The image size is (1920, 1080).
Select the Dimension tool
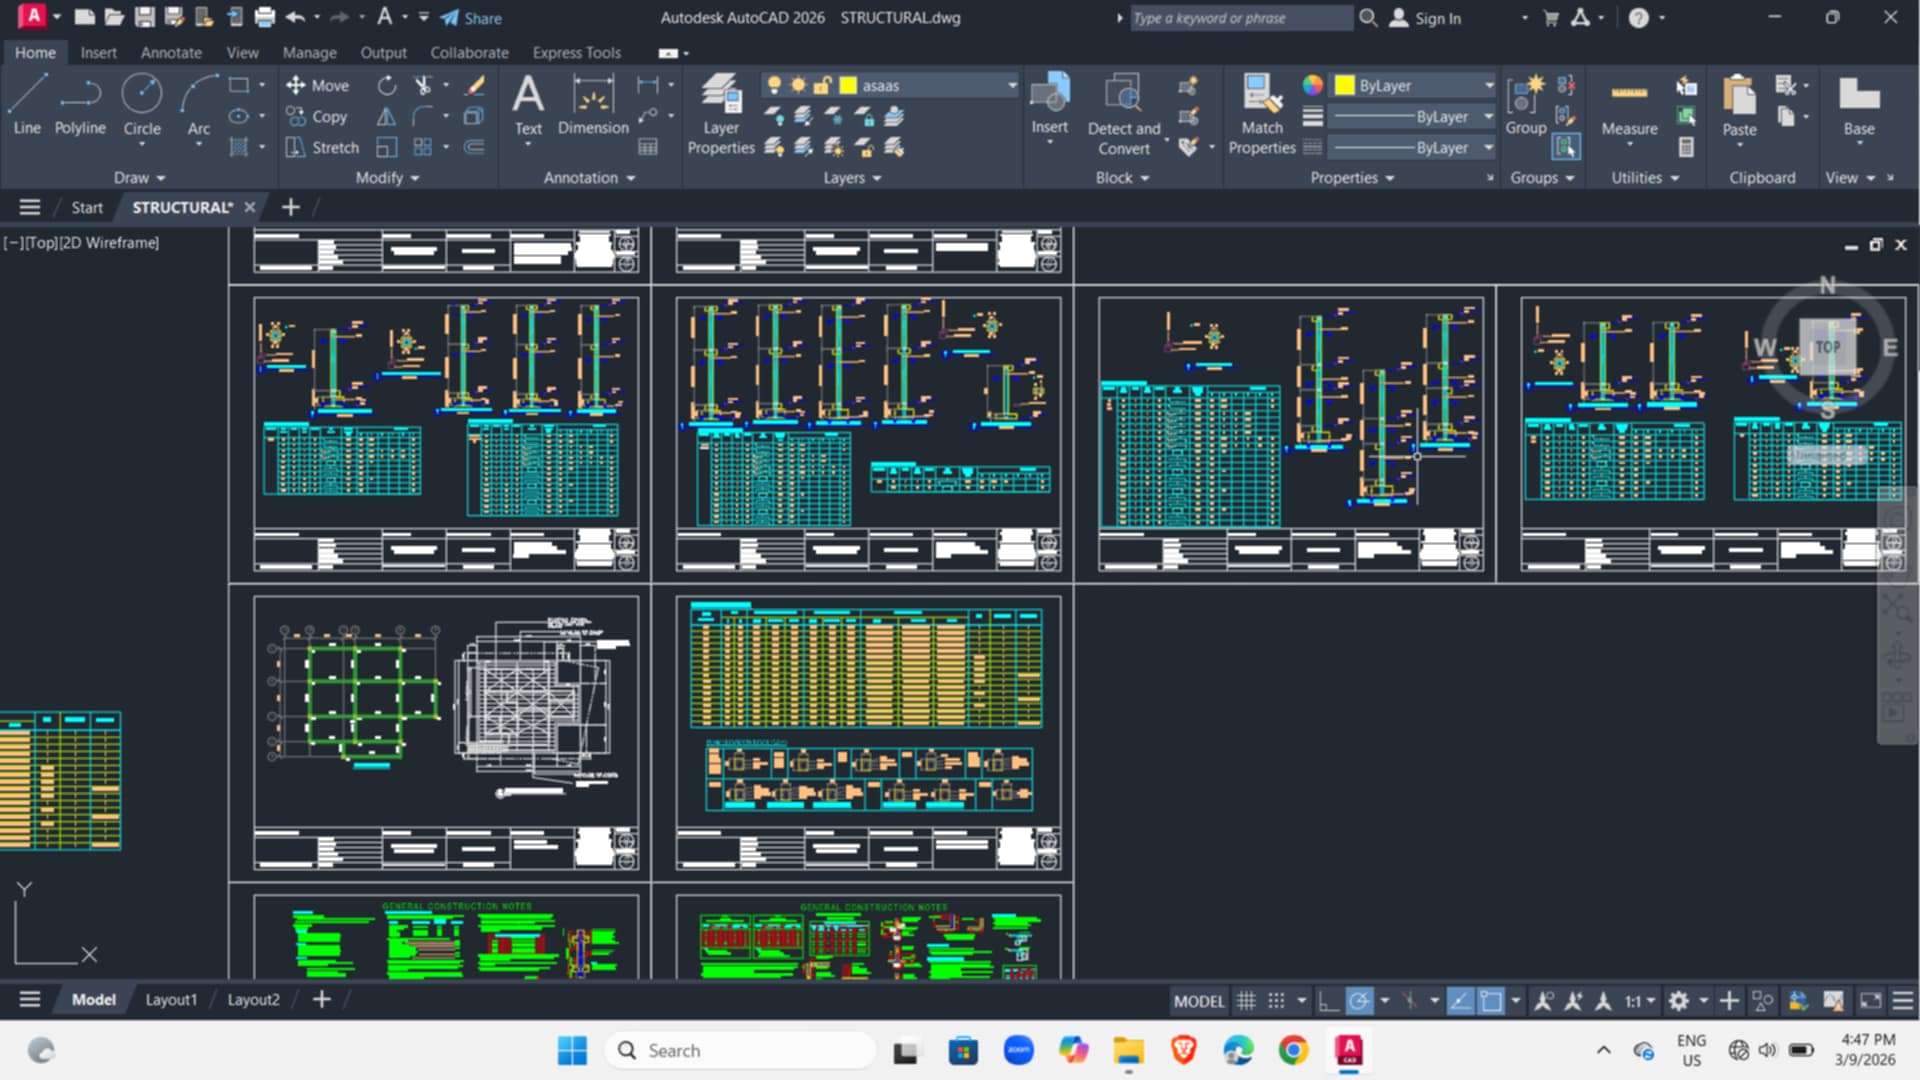coord(593,104)
